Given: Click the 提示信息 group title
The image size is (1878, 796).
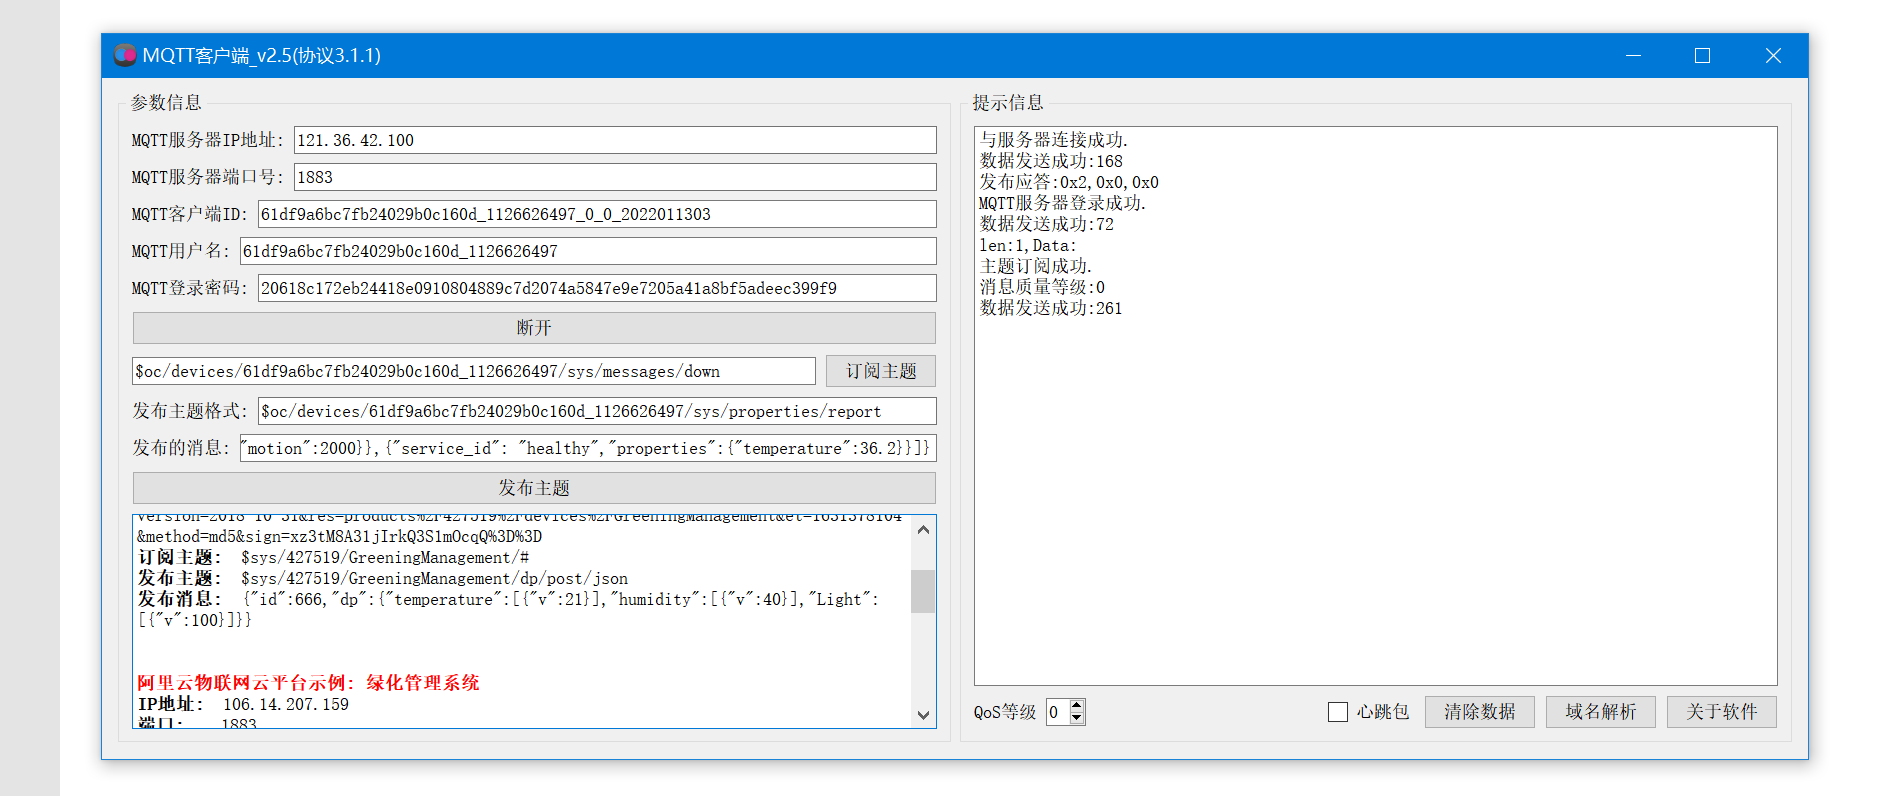Looking at the screenshot, I should [1008, 102].
